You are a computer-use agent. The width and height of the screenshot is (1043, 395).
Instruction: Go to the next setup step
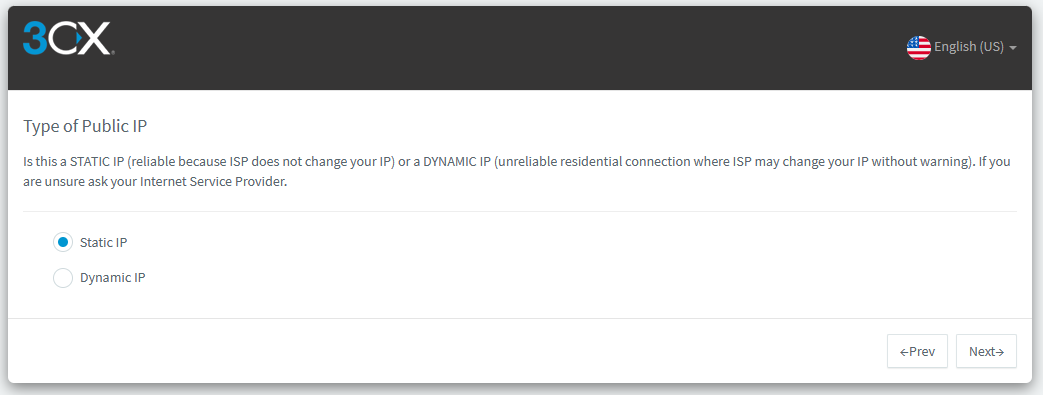[x=986, y=351]
